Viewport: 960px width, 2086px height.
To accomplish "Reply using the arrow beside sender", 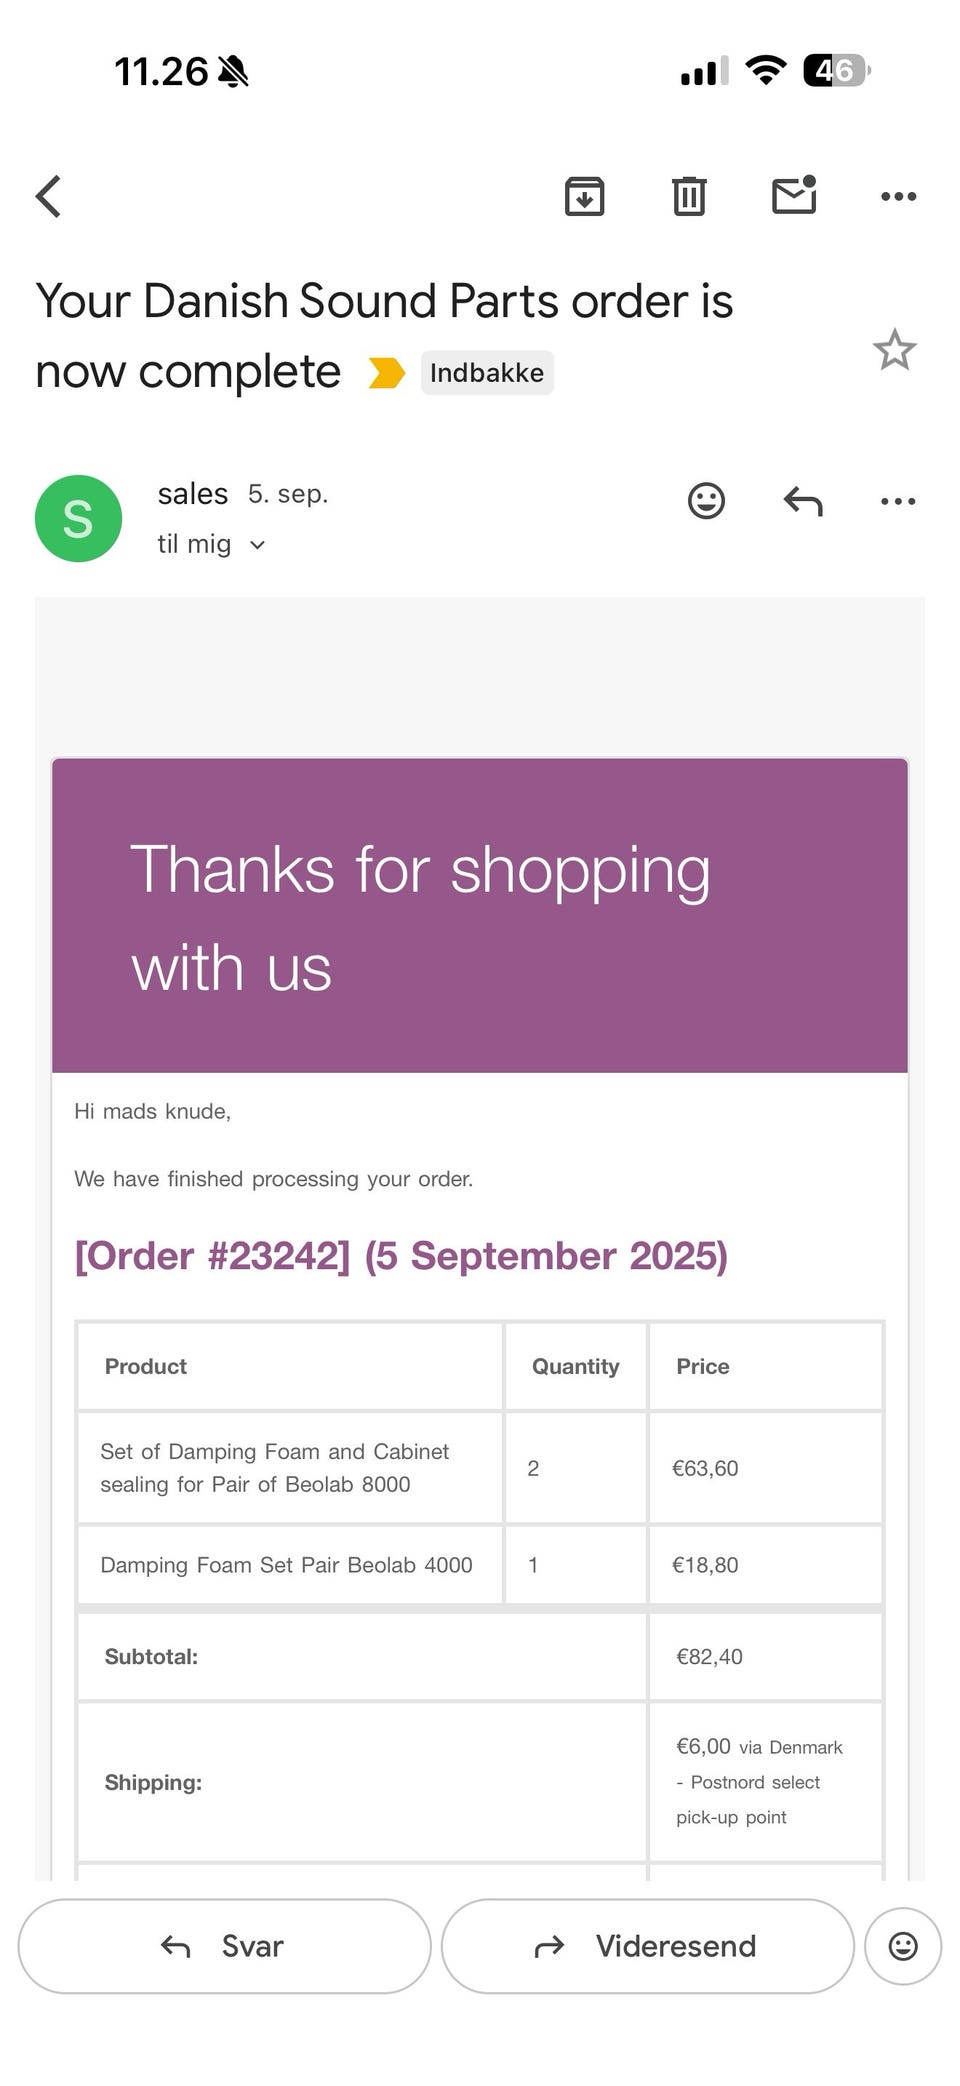I will 803,500.
